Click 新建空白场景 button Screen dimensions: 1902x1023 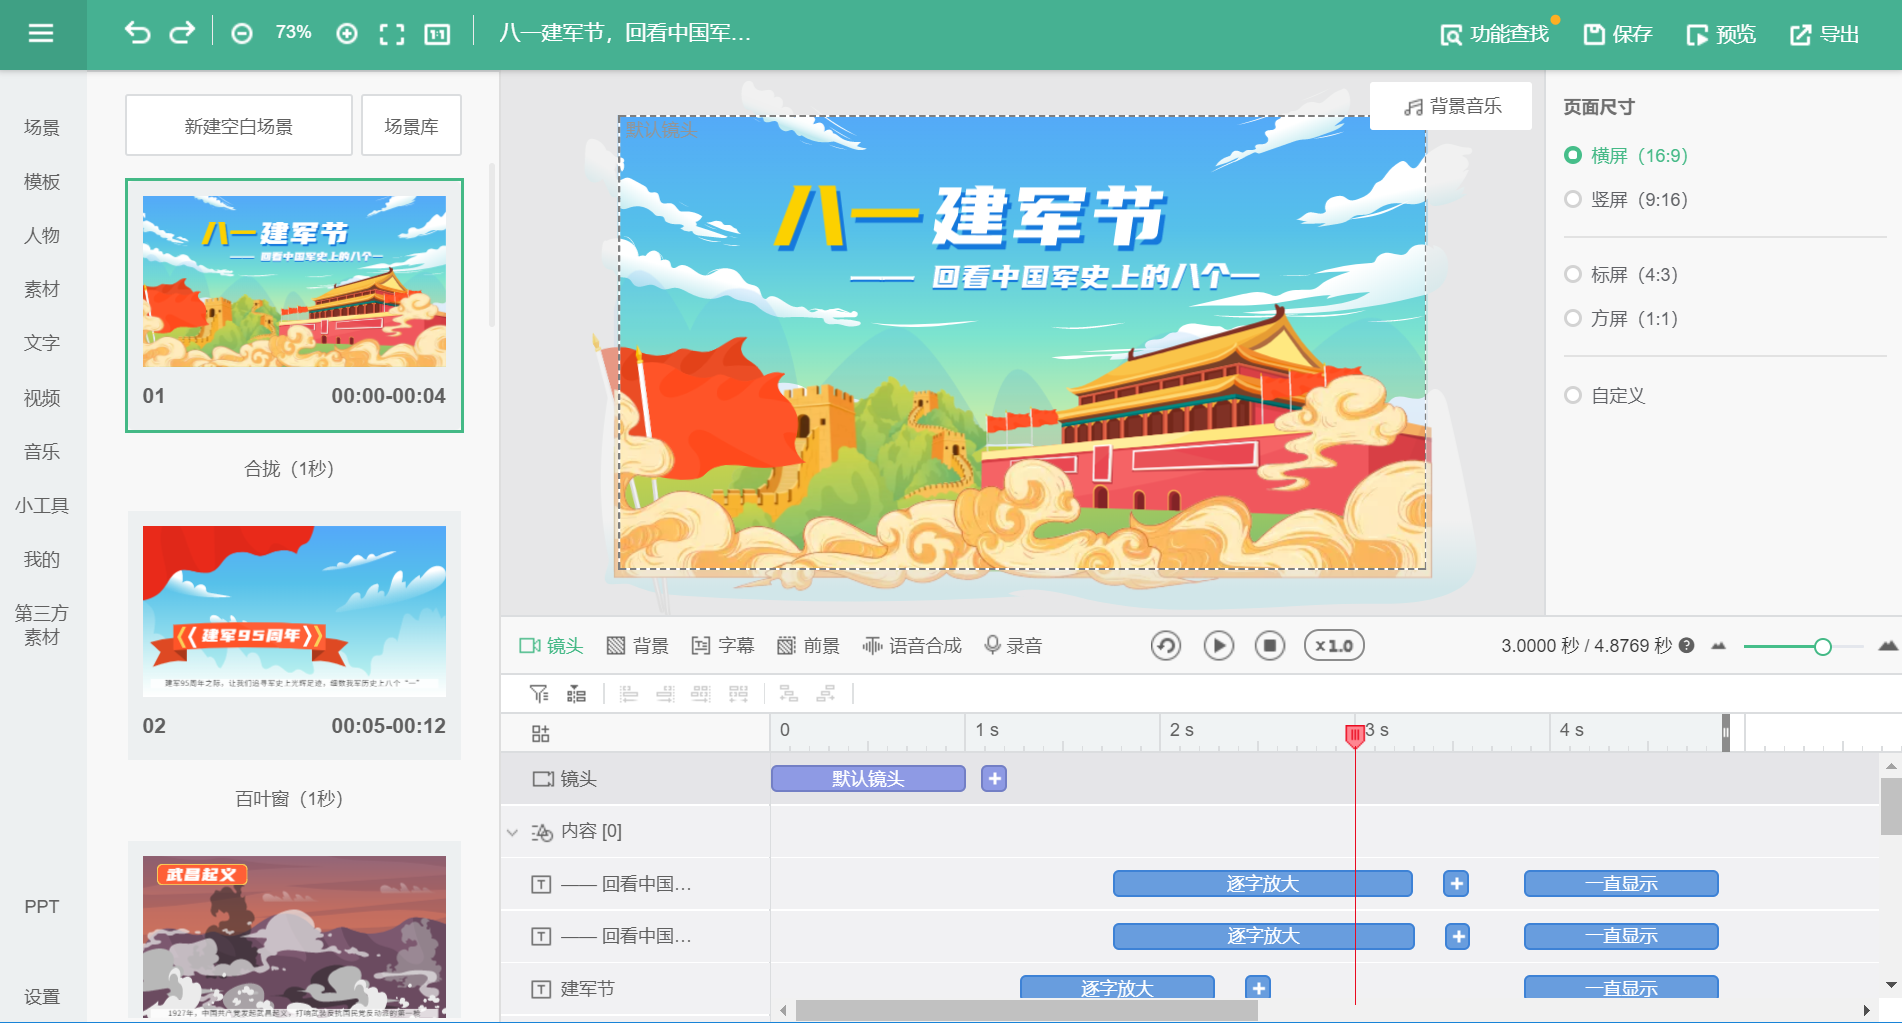239,126
